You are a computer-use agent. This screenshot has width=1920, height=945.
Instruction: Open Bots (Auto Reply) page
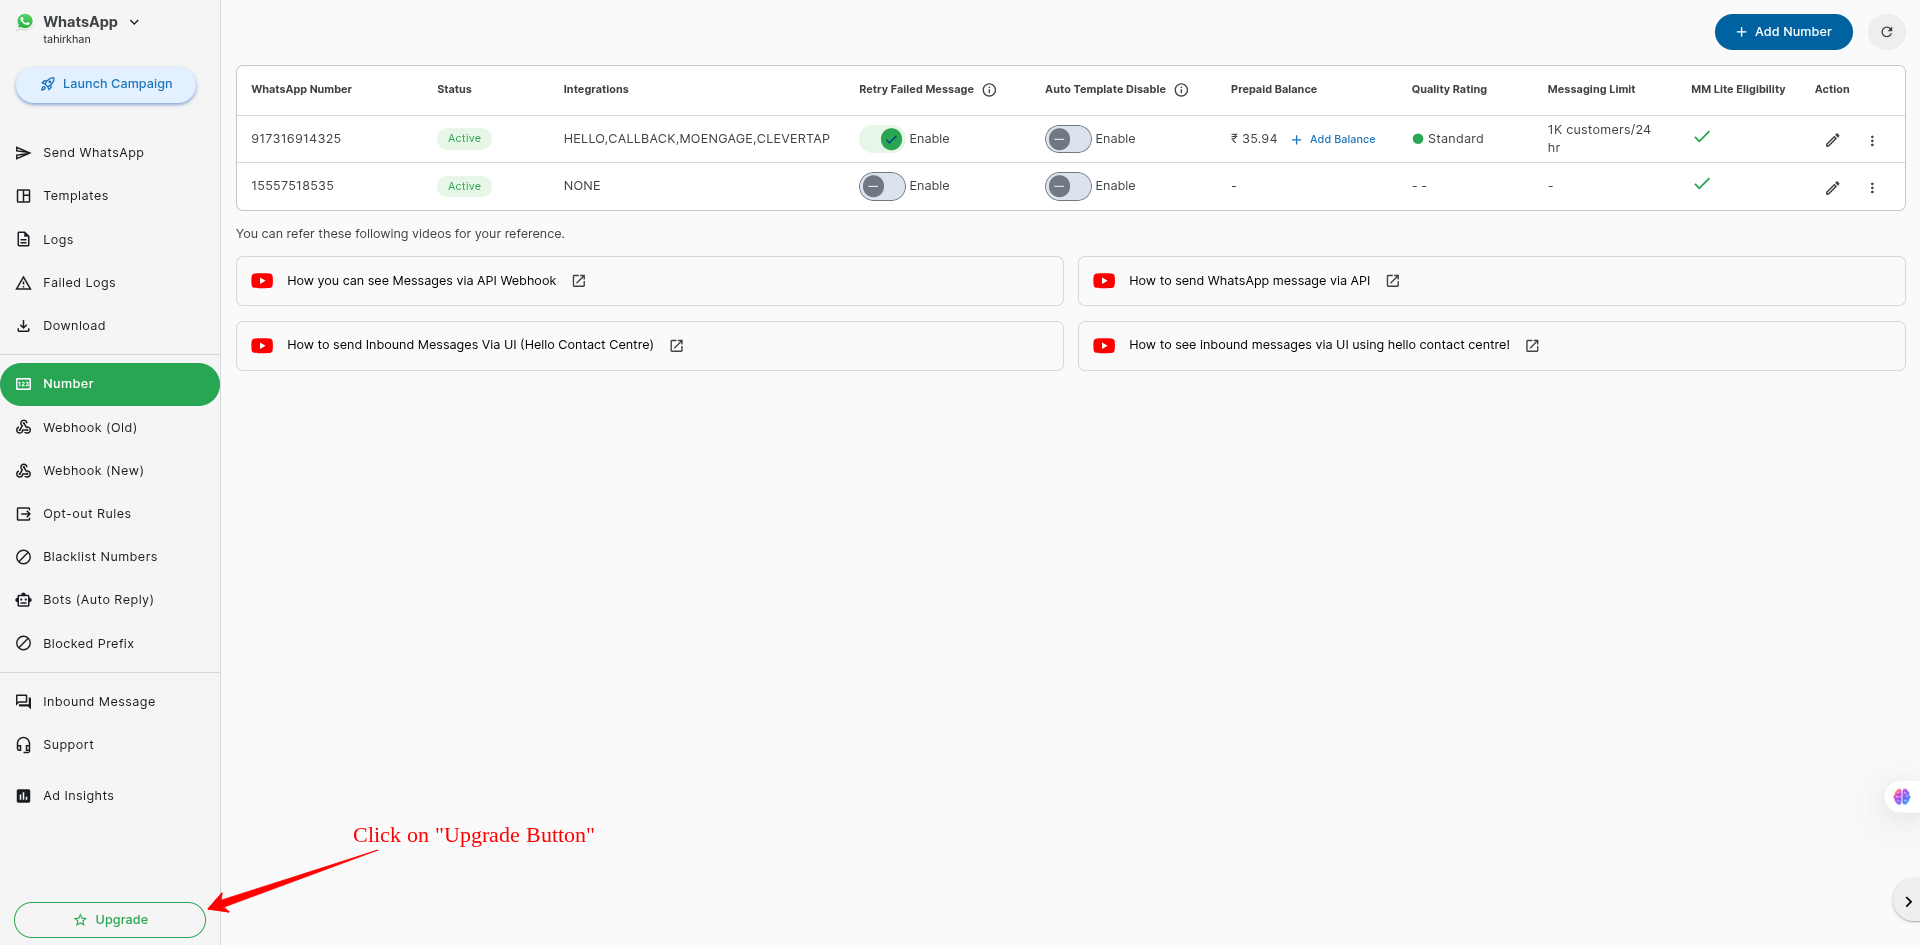tap(110, 600)
